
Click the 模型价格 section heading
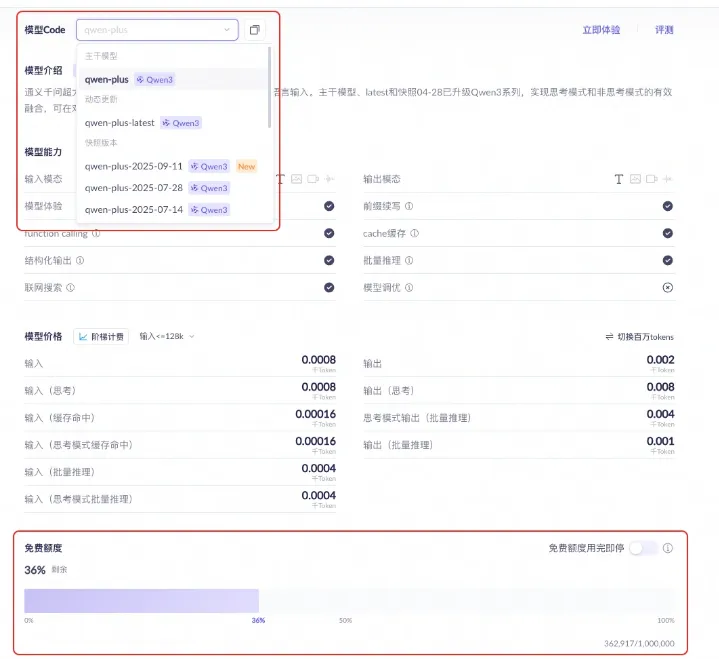point(43,337)
